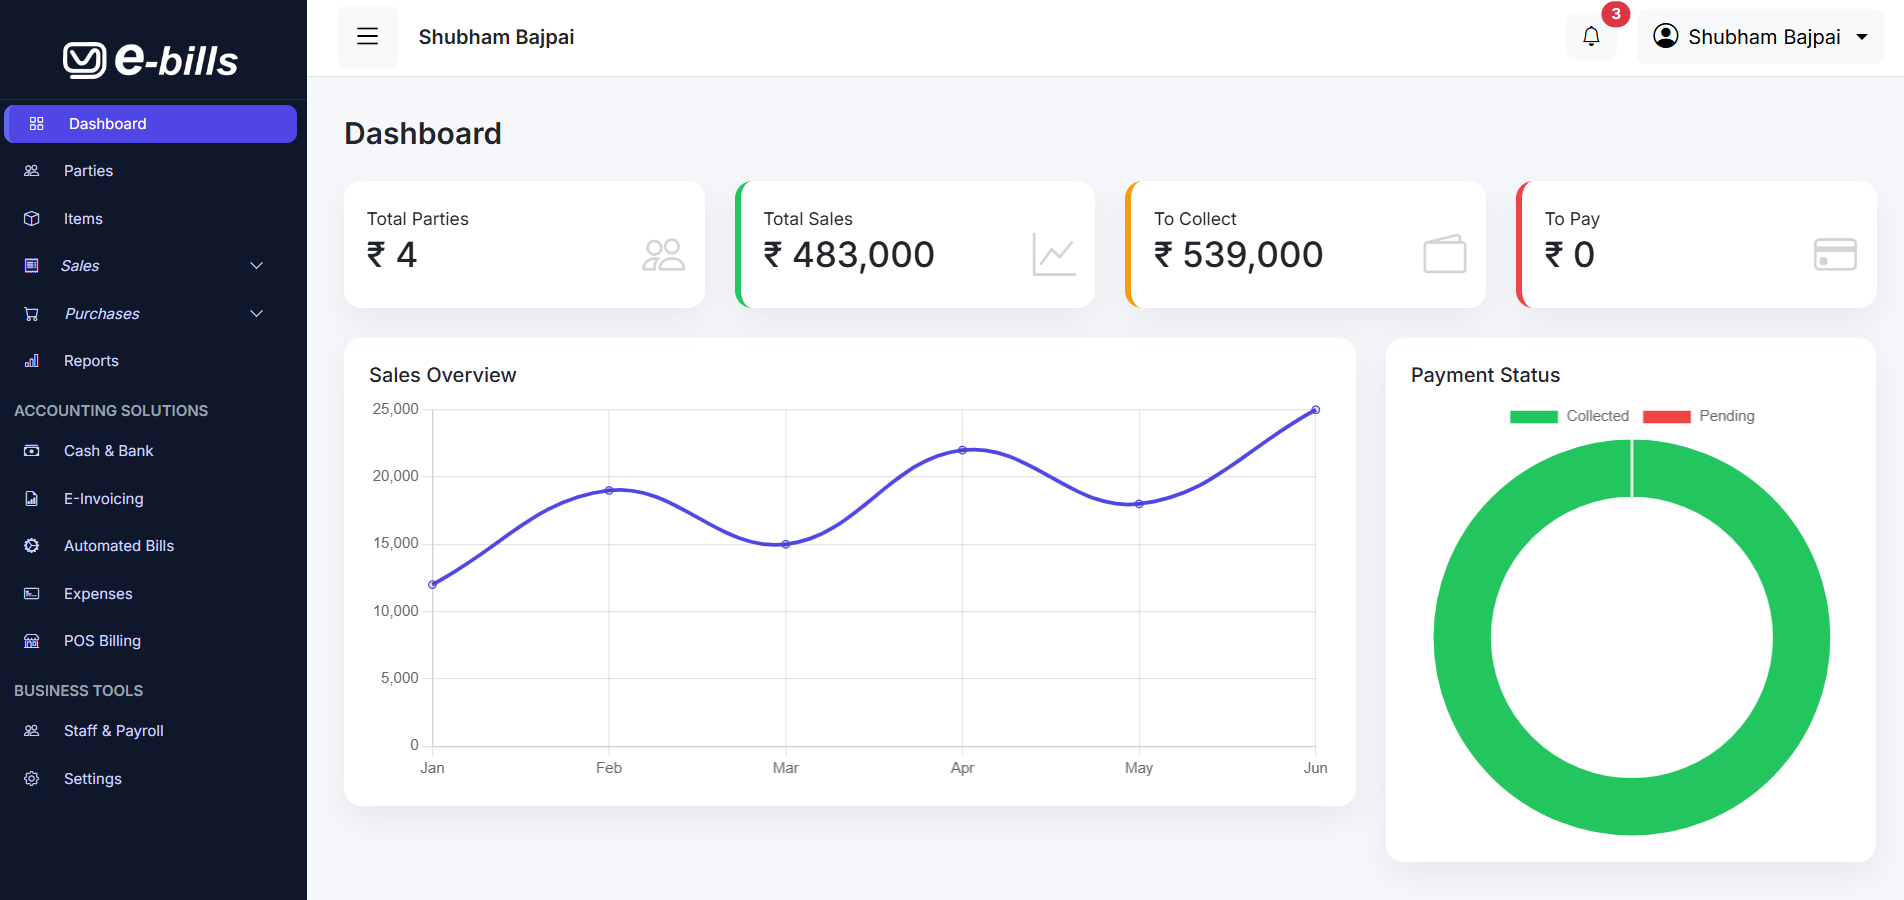Open the Items section icon
The image size is (1904, 900).
(32, 218)
